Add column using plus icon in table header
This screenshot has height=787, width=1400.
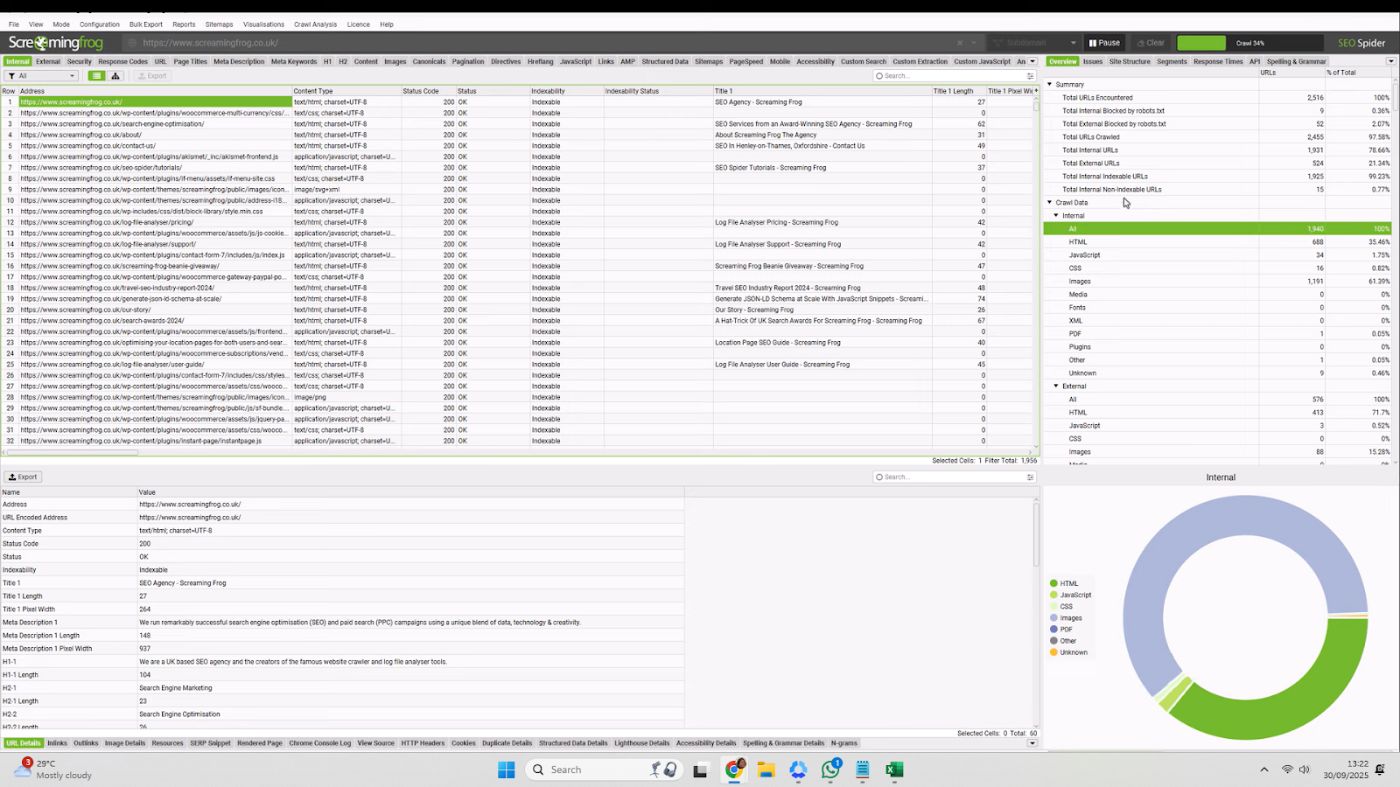1035,91
